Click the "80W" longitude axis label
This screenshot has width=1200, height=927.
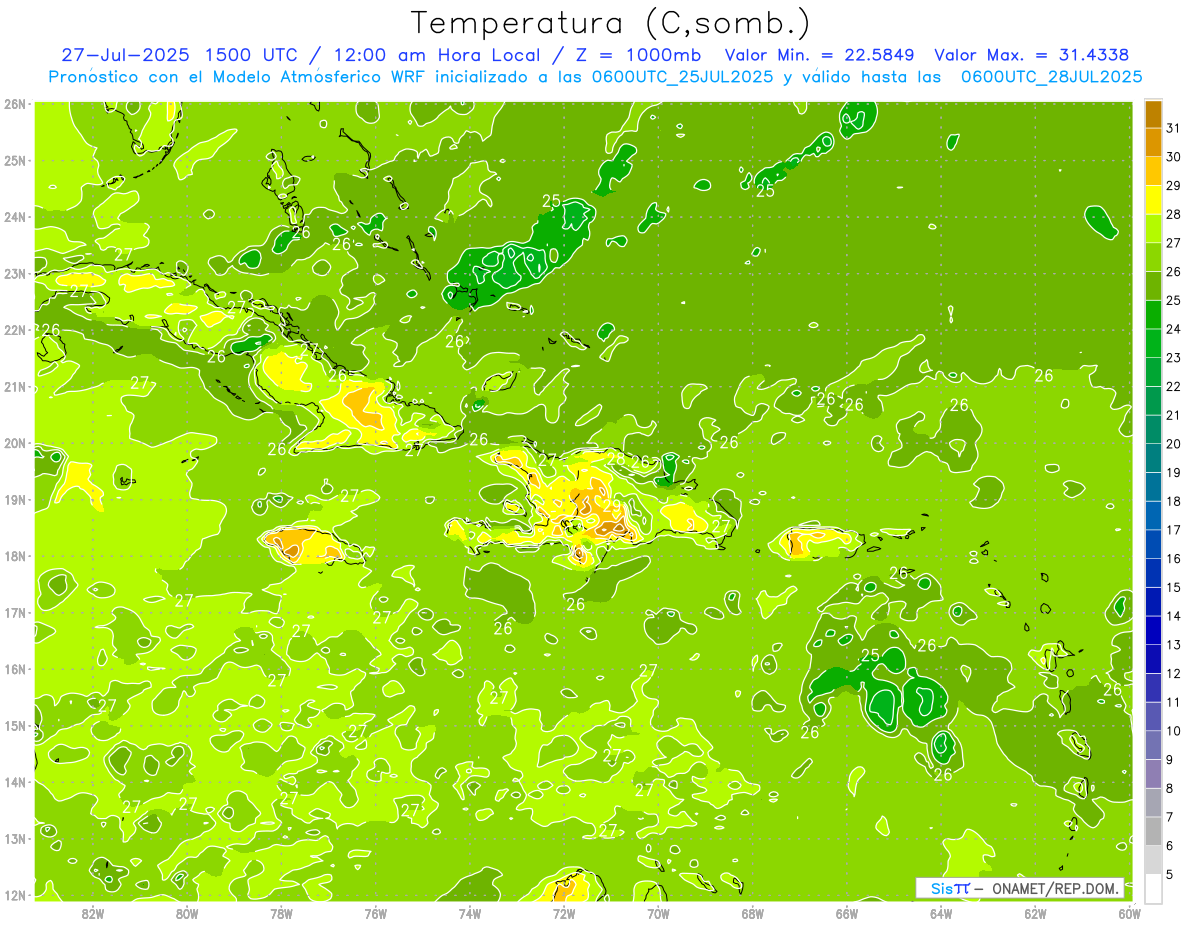186,913
